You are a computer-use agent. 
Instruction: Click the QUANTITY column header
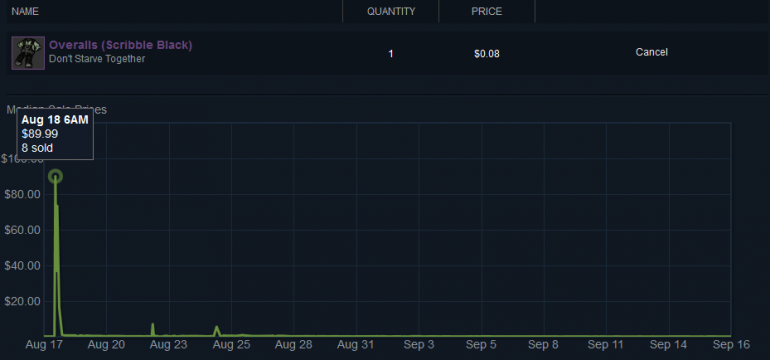tap(391, 11)
